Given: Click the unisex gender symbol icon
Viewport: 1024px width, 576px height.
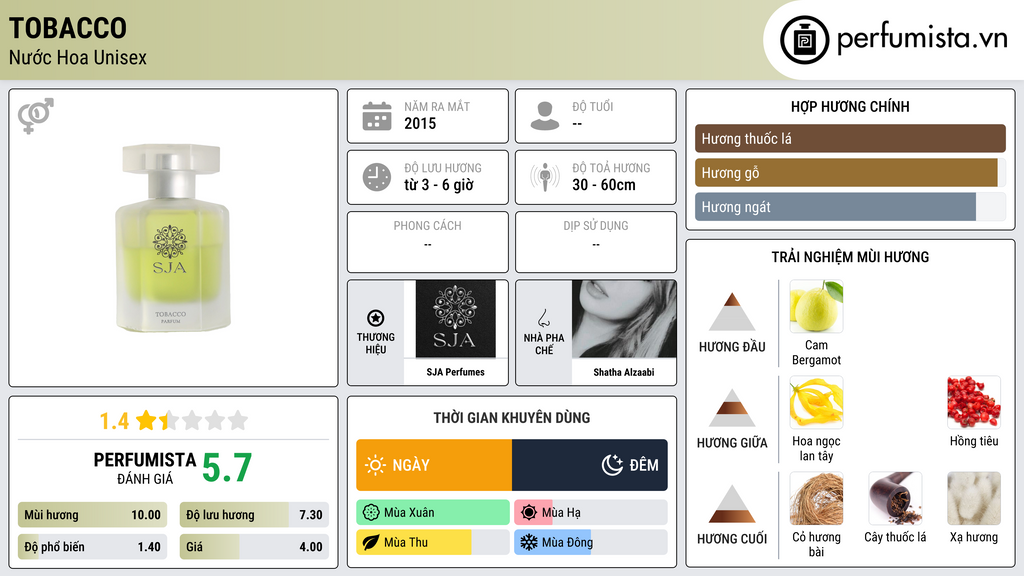Looking at the screenshot, I should pyautogui.click(x=36, y=116).
